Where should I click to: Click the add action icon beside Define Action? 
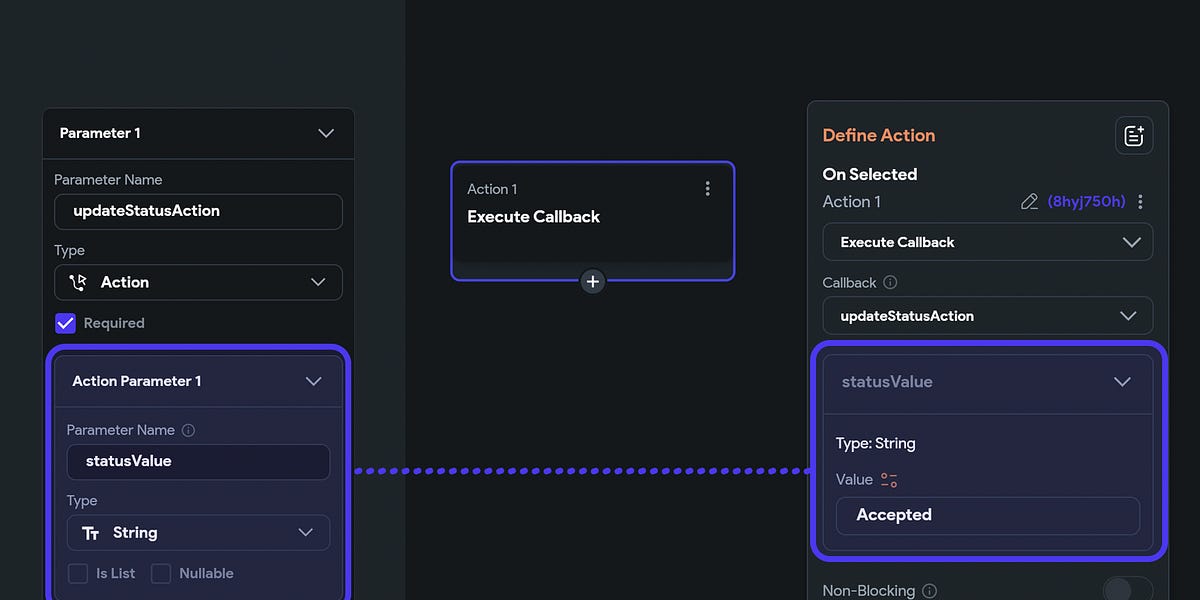click(1134, 135)
